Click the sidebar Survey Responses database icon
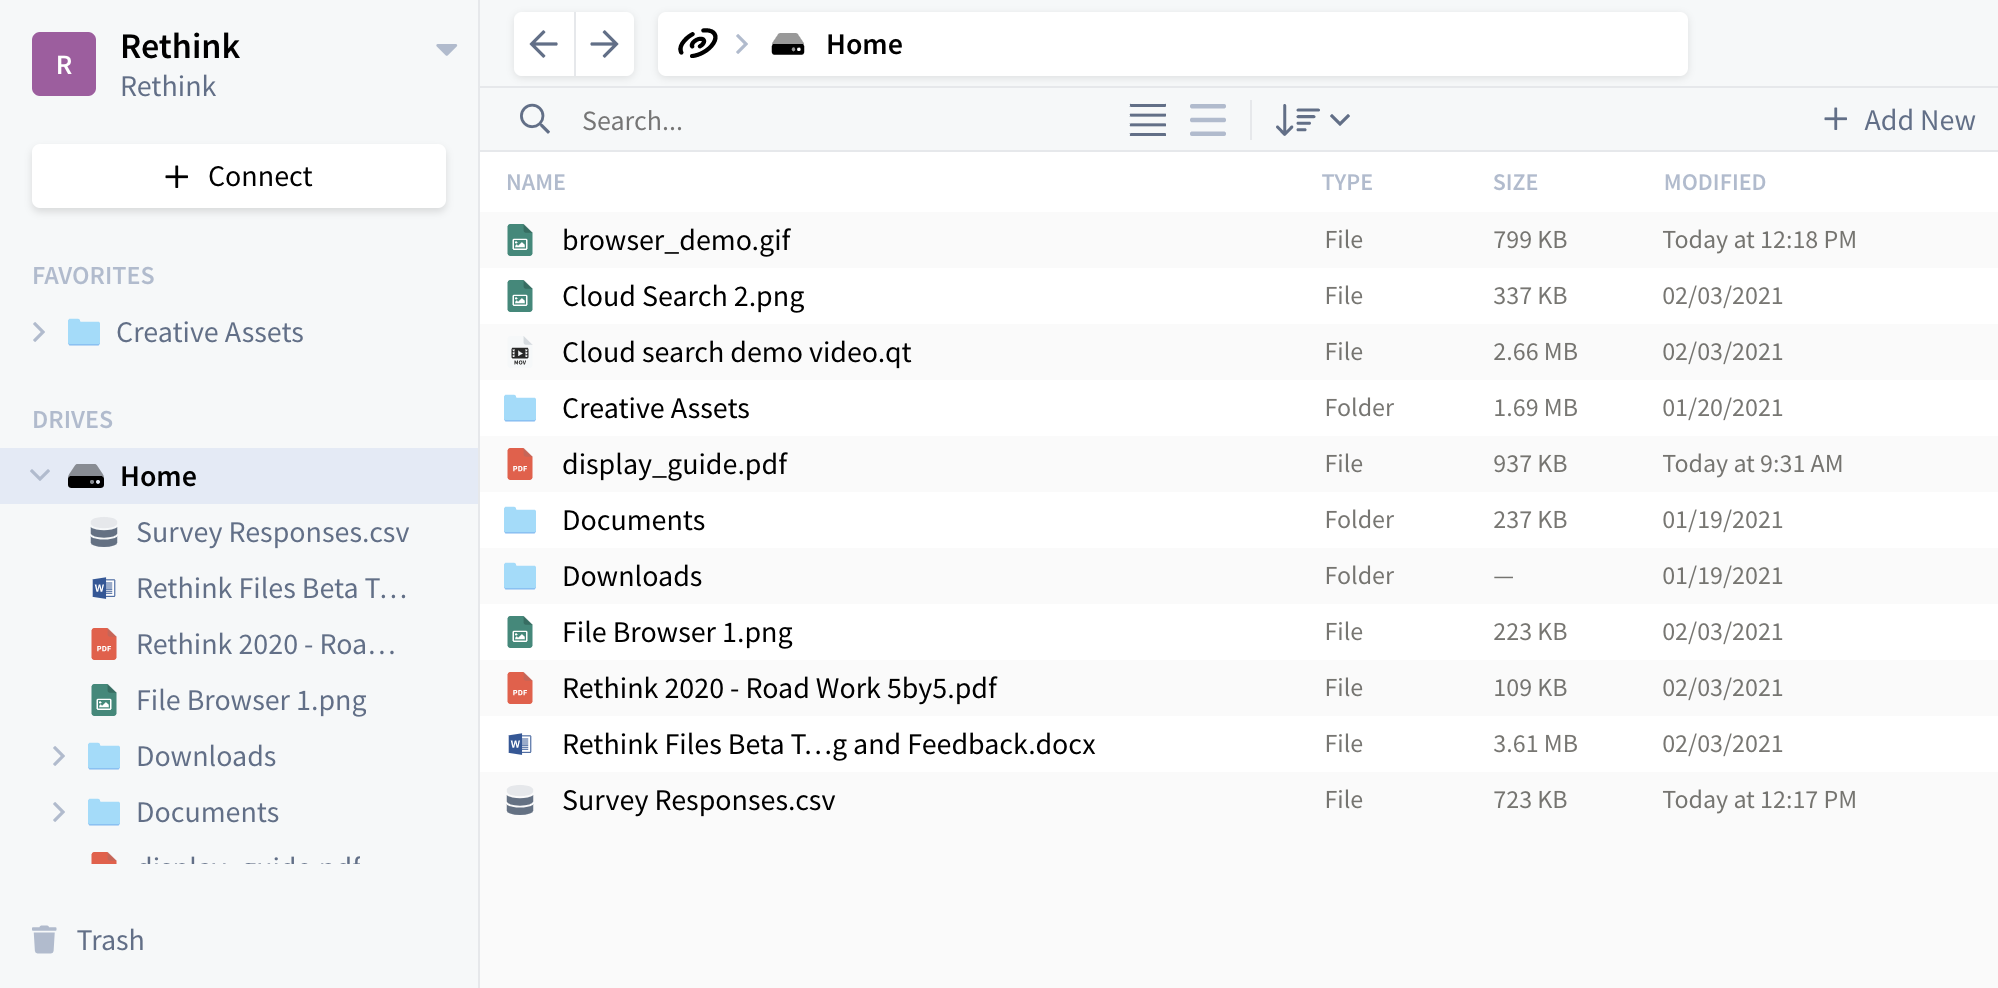 [104, 532]
